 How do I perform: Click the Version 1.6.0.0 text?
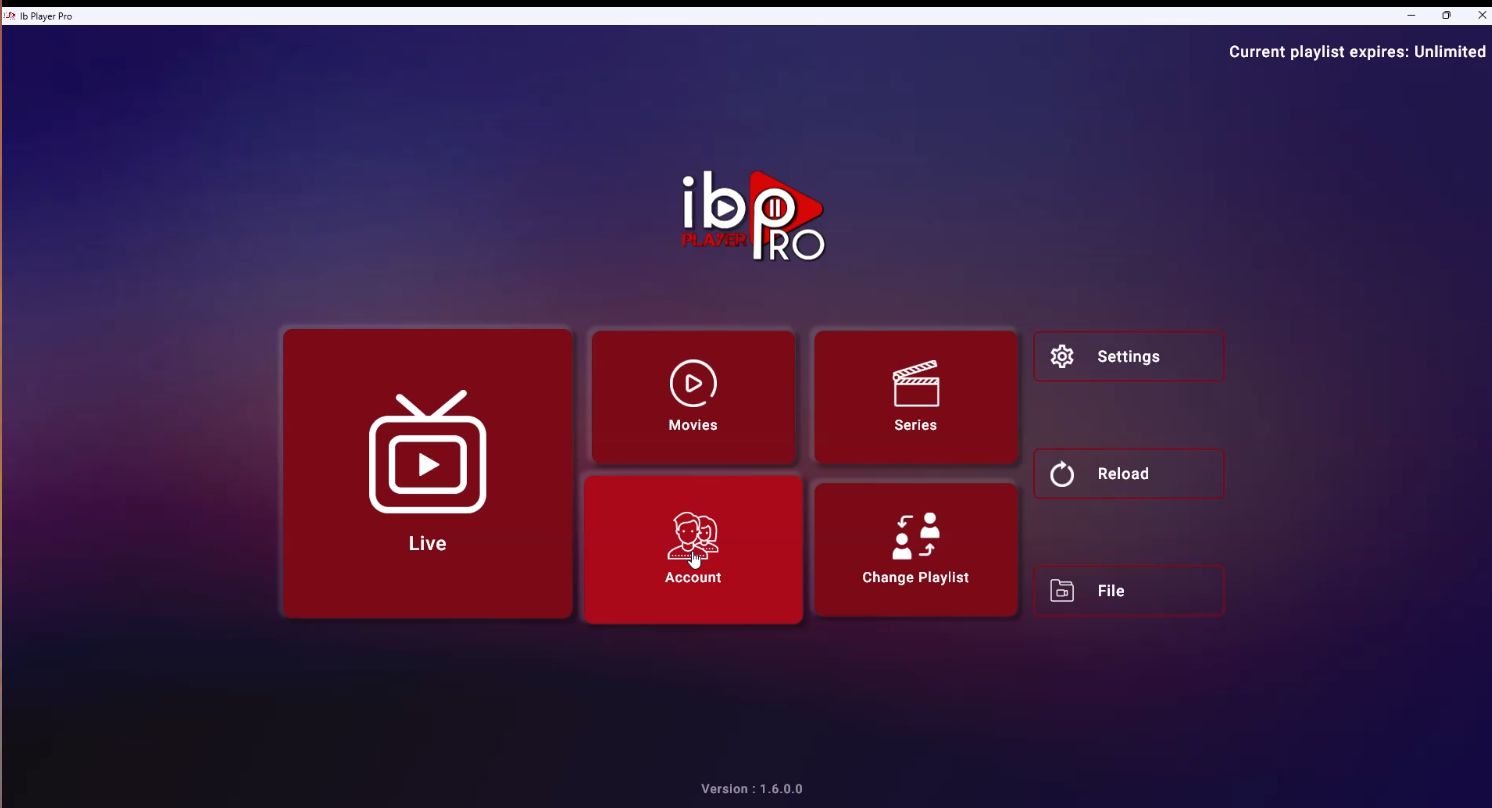point(752,789)
